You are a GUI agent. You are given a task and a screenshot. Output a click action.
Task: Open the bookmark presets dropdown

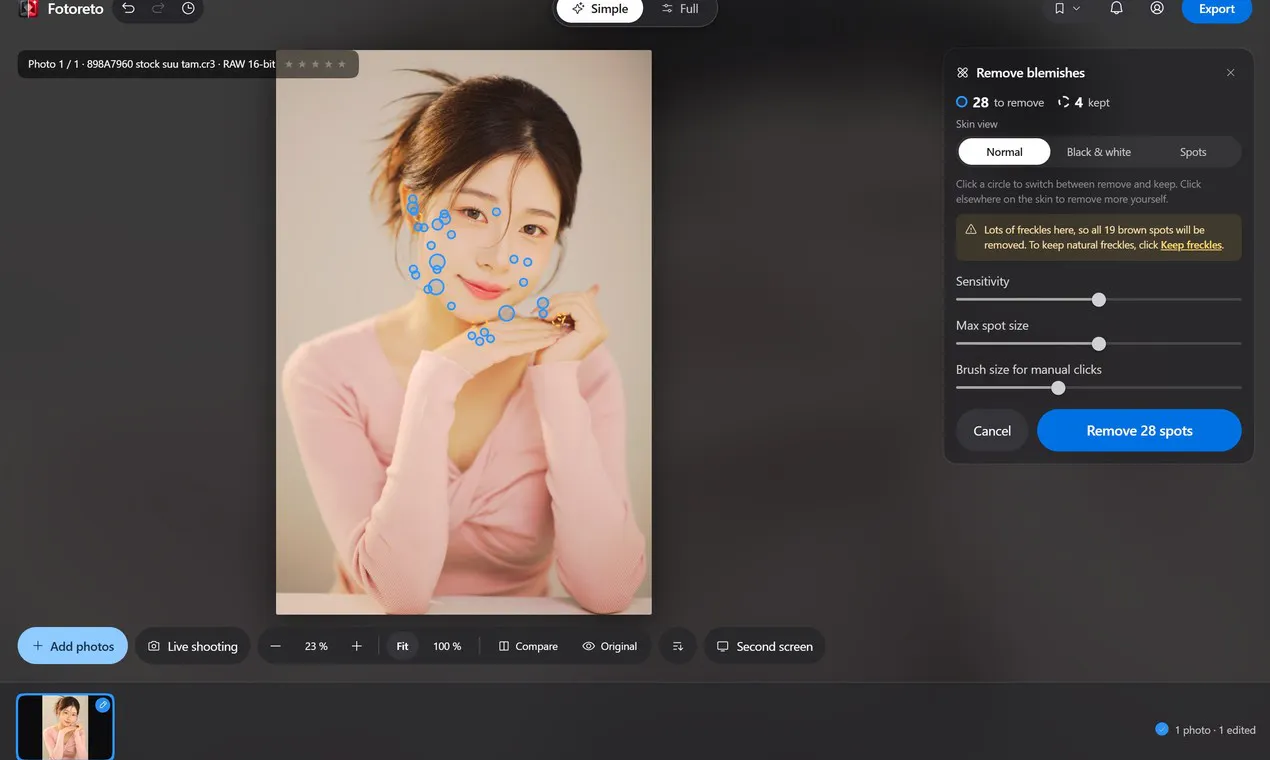[1066, 8]
